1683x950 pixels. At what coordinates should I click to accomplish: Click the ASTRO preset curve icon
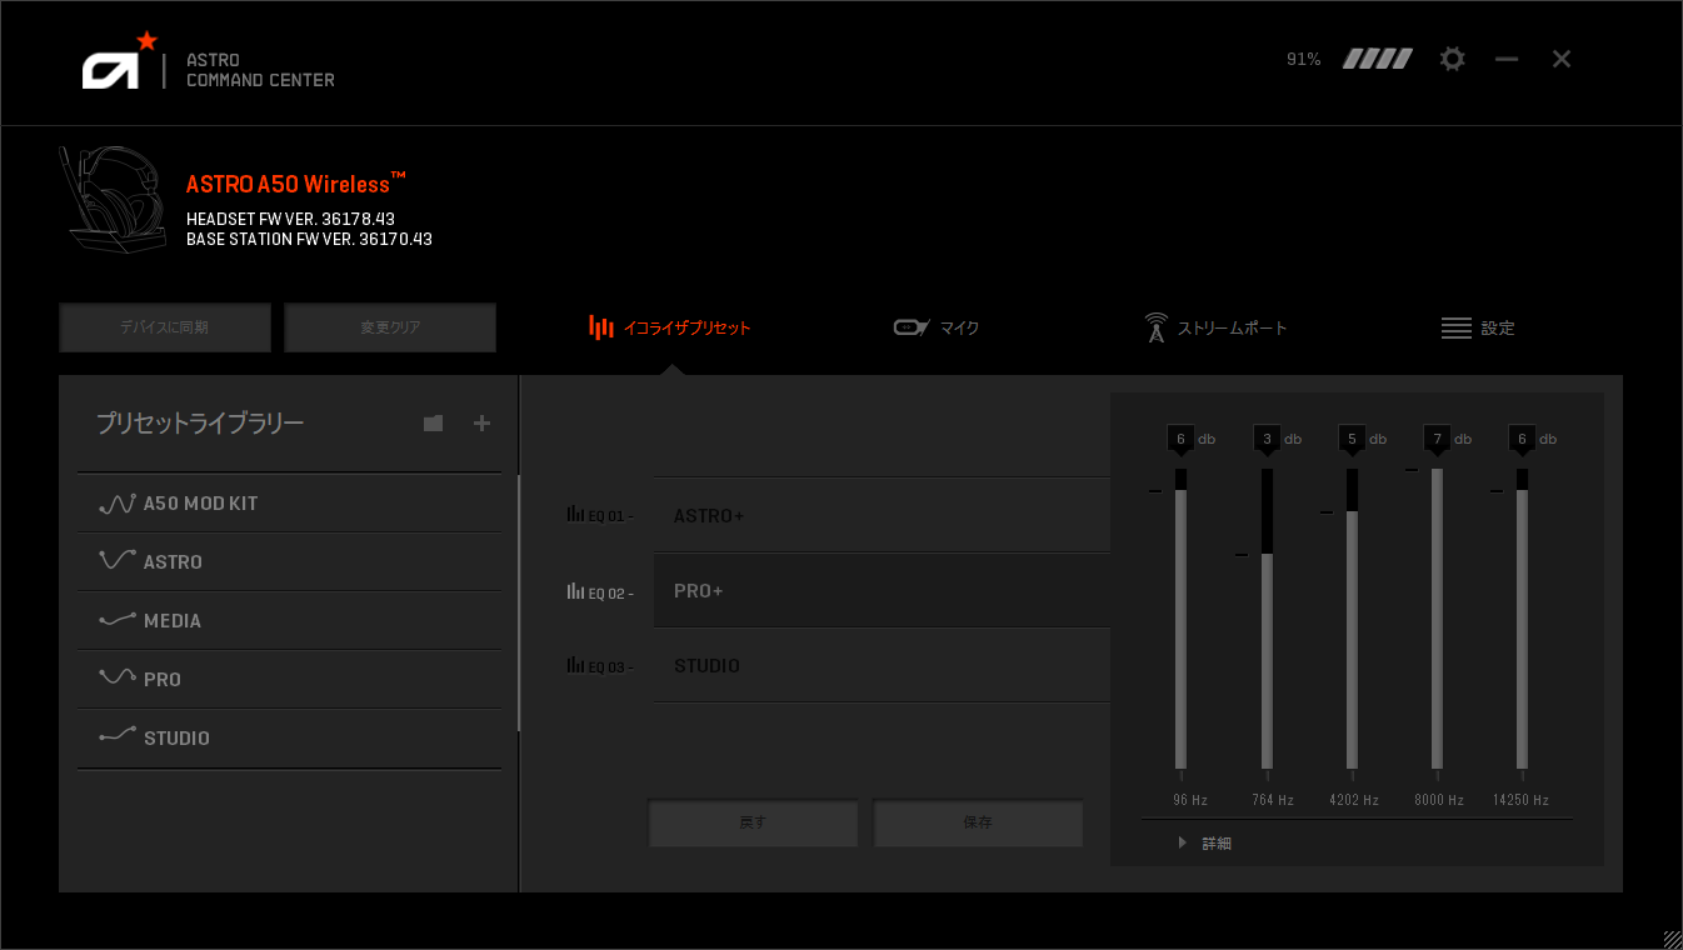tap(117, 560)
